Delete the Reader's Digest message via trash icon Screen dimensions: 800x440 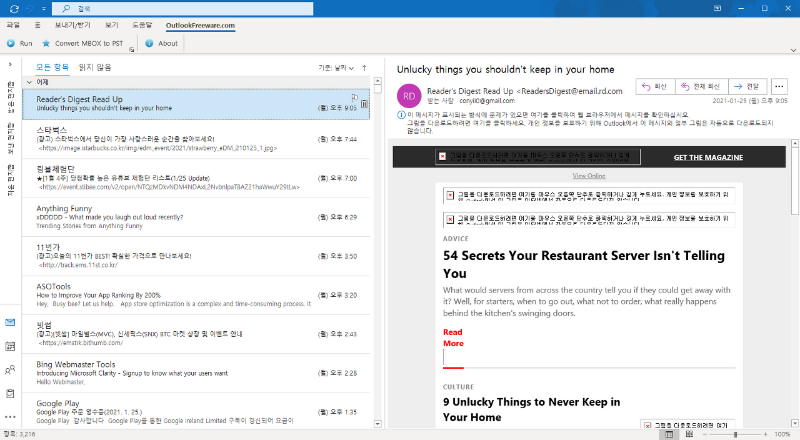(364, 104)
